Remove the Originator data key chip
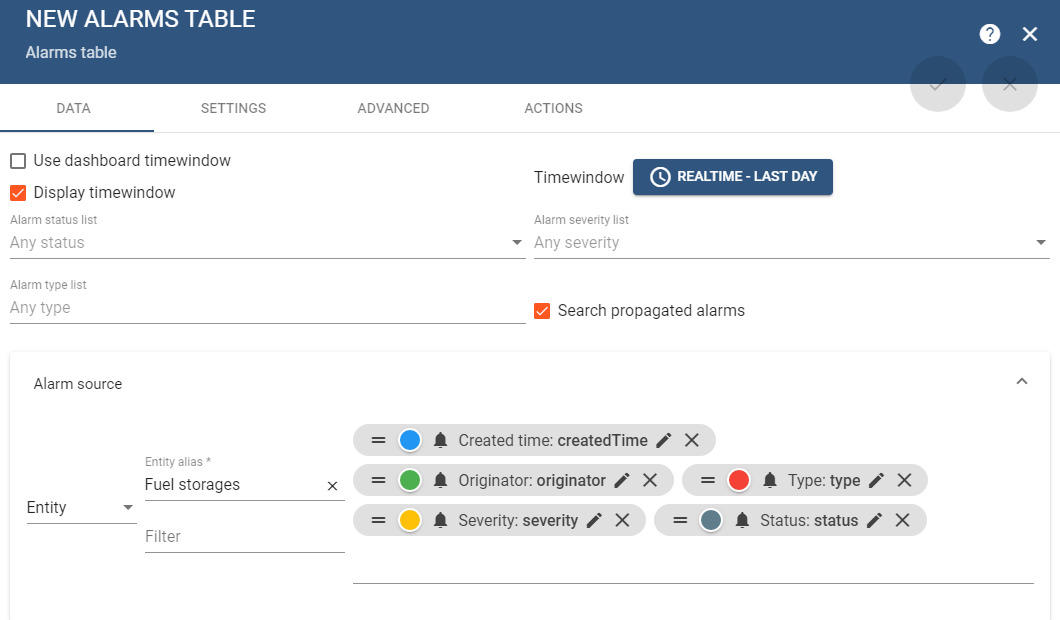 (x=650, y=480)
